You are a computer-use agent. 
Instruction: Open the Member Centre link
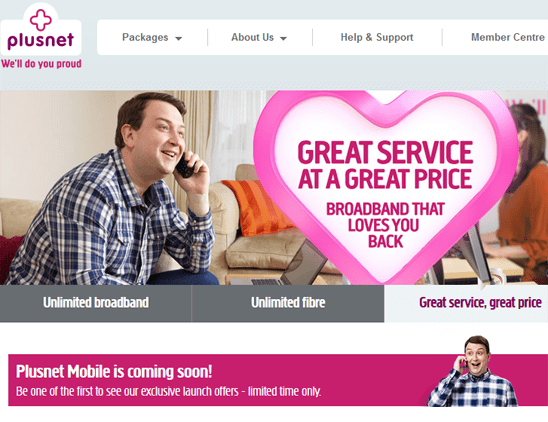(x=507, y=37)
